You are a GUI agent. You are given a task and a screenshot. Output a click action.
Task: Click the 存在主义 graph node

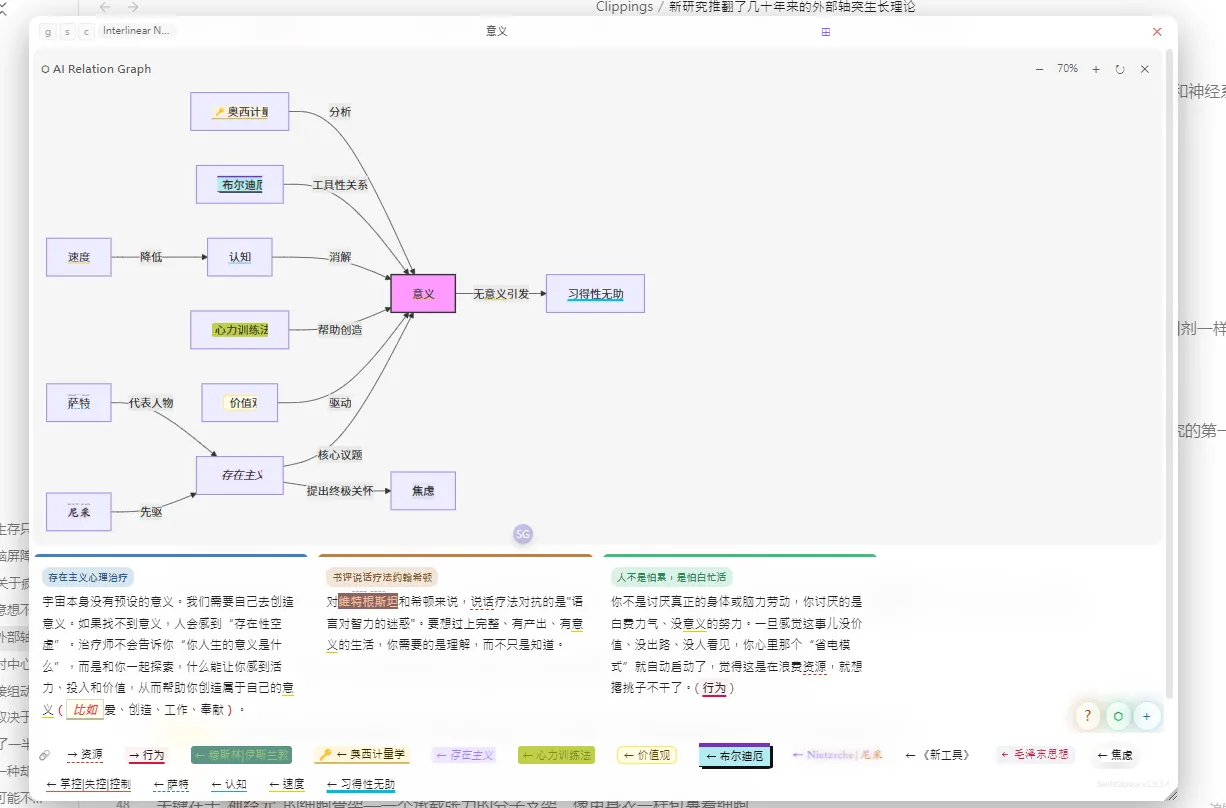pos(240,475)
